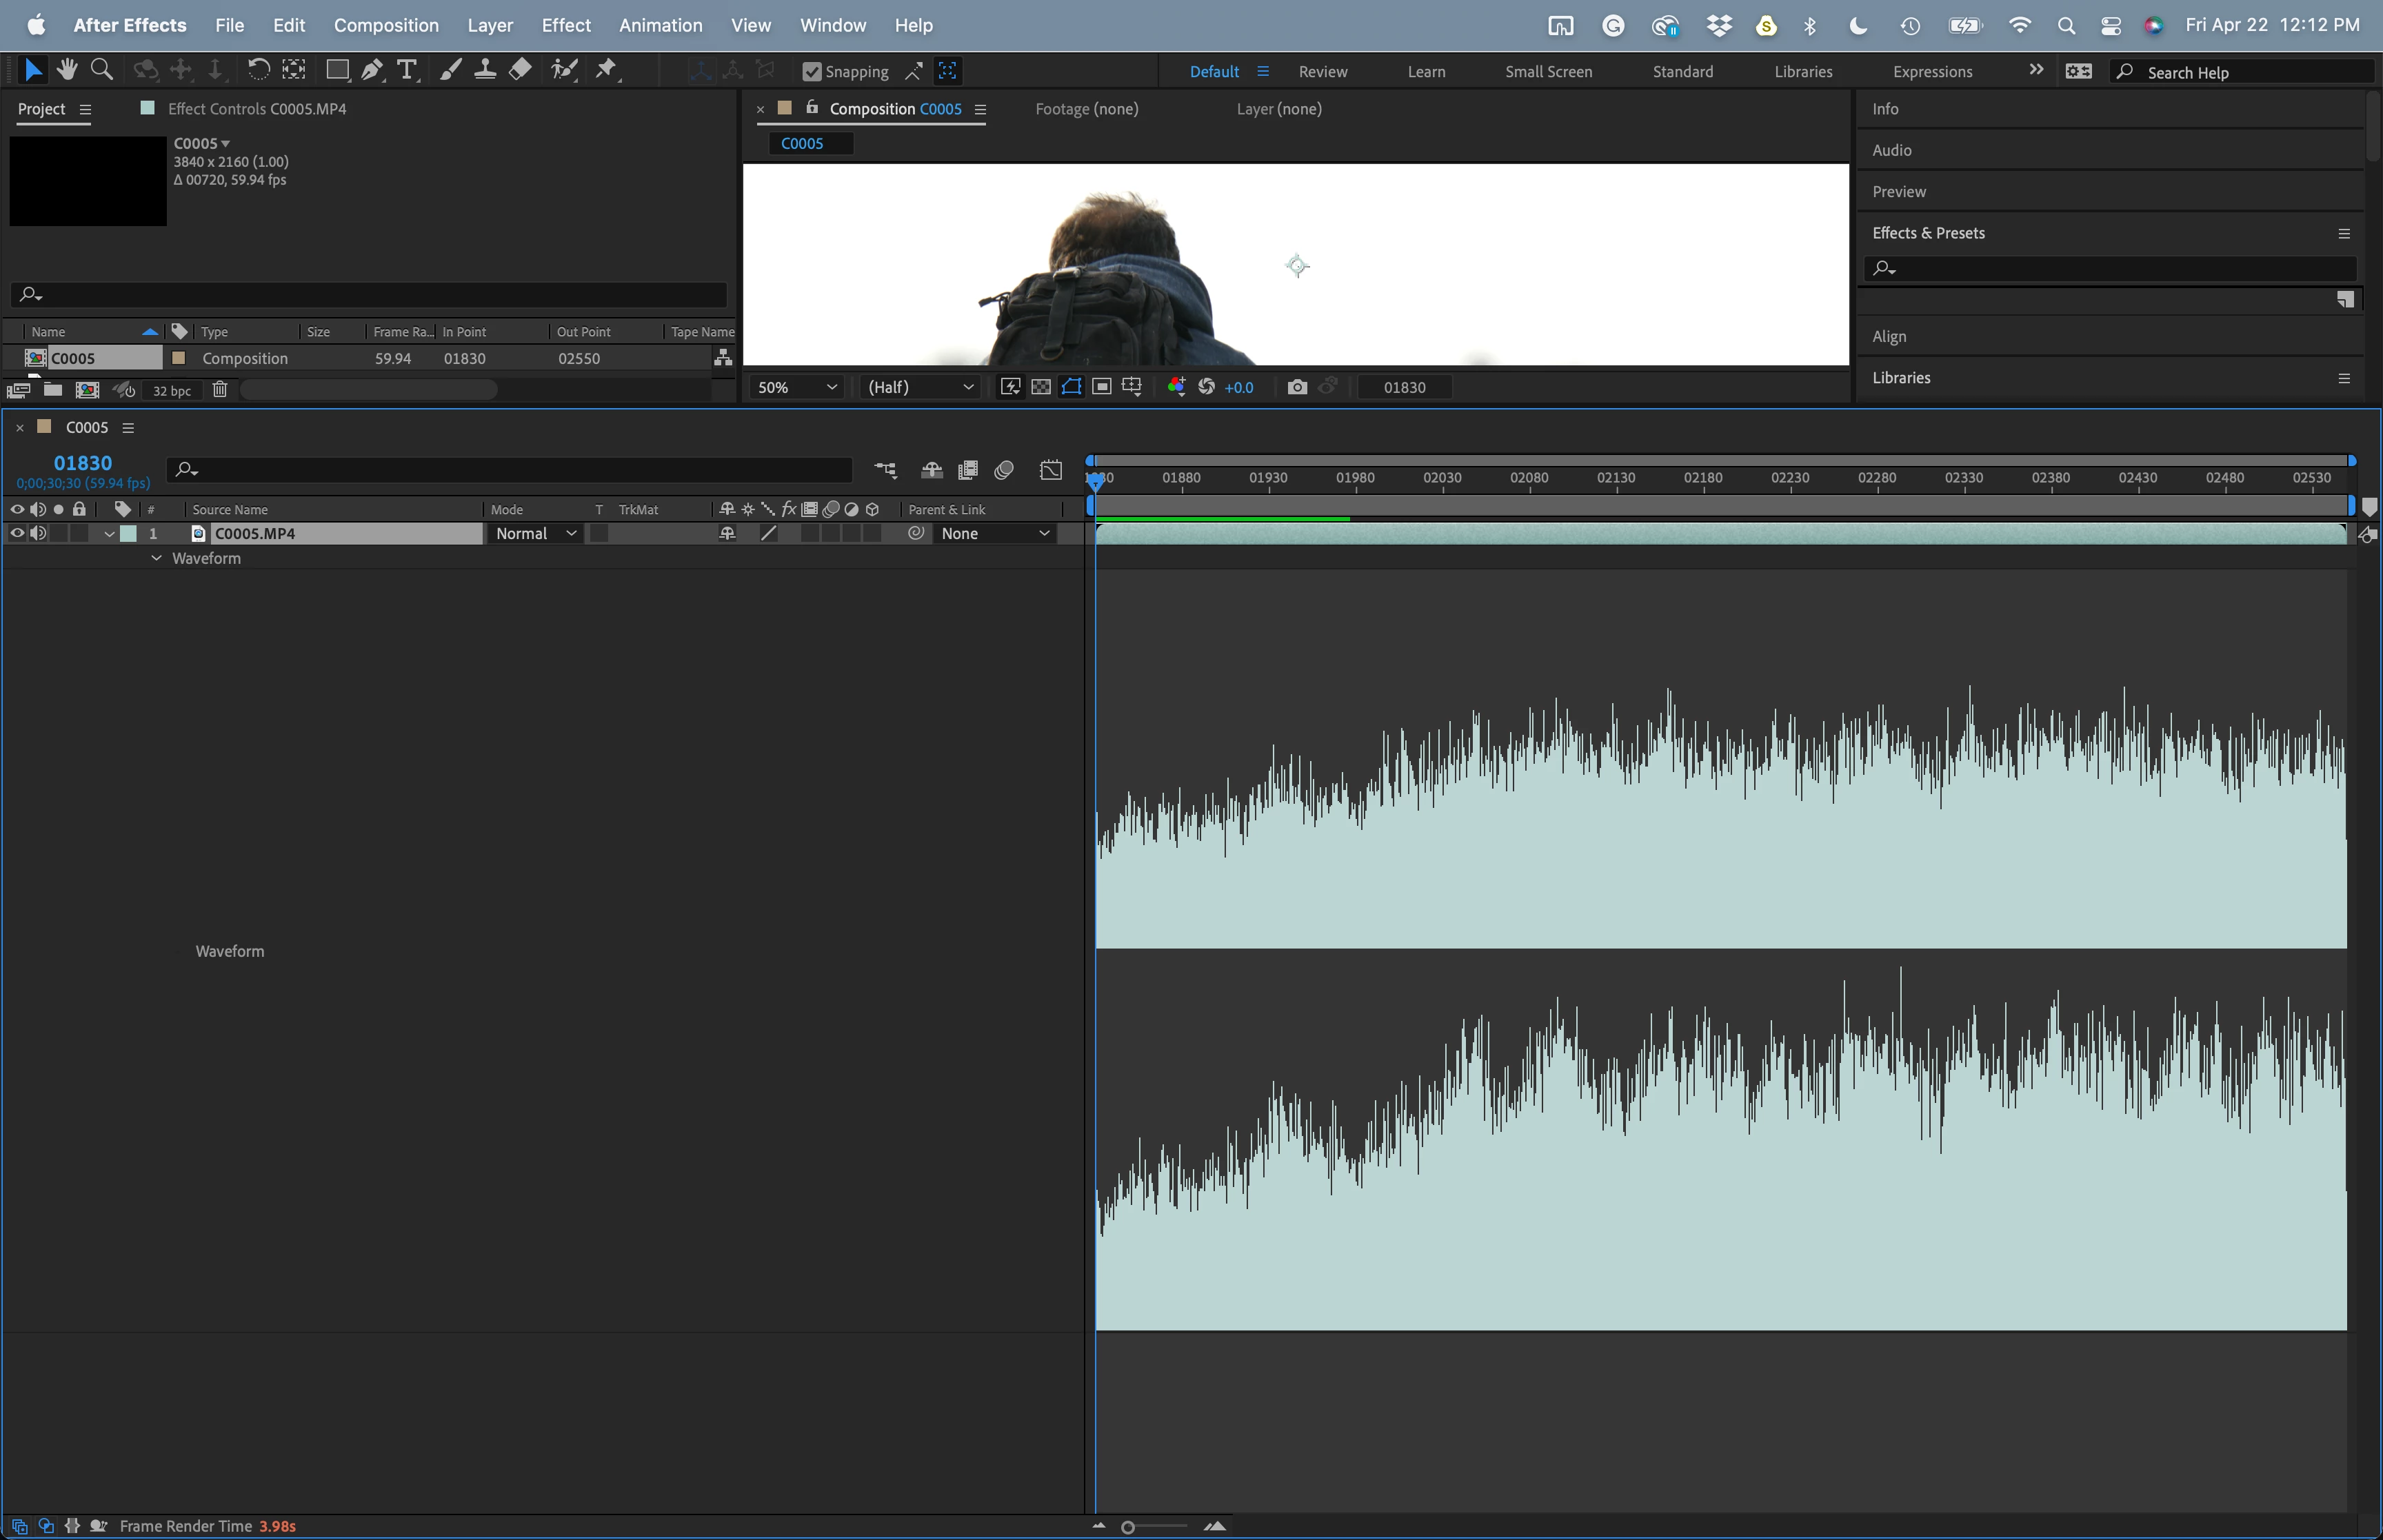
Task: Switch to Effect Controls C0005.MP4 tab
Action: tap(256, 109)
